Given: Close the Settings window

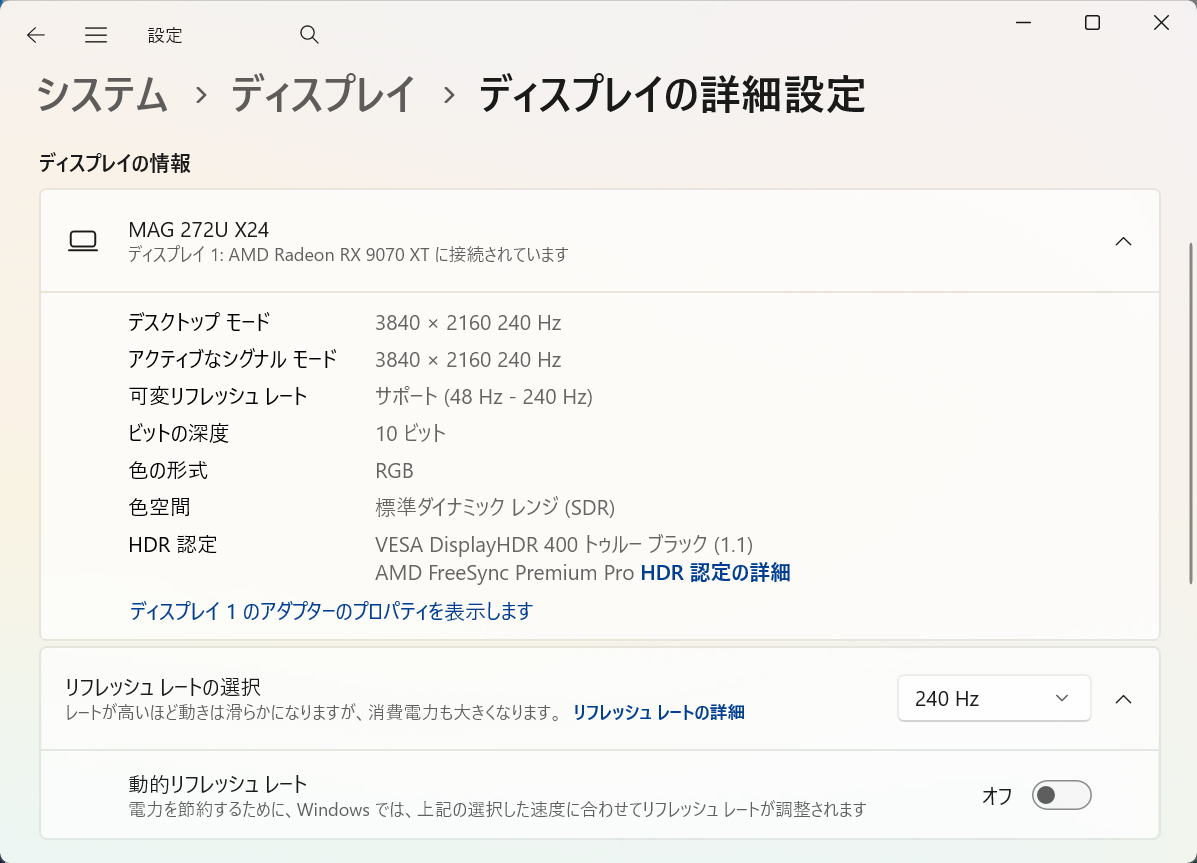Looking at the screenshot, I should pos(1161,22).
